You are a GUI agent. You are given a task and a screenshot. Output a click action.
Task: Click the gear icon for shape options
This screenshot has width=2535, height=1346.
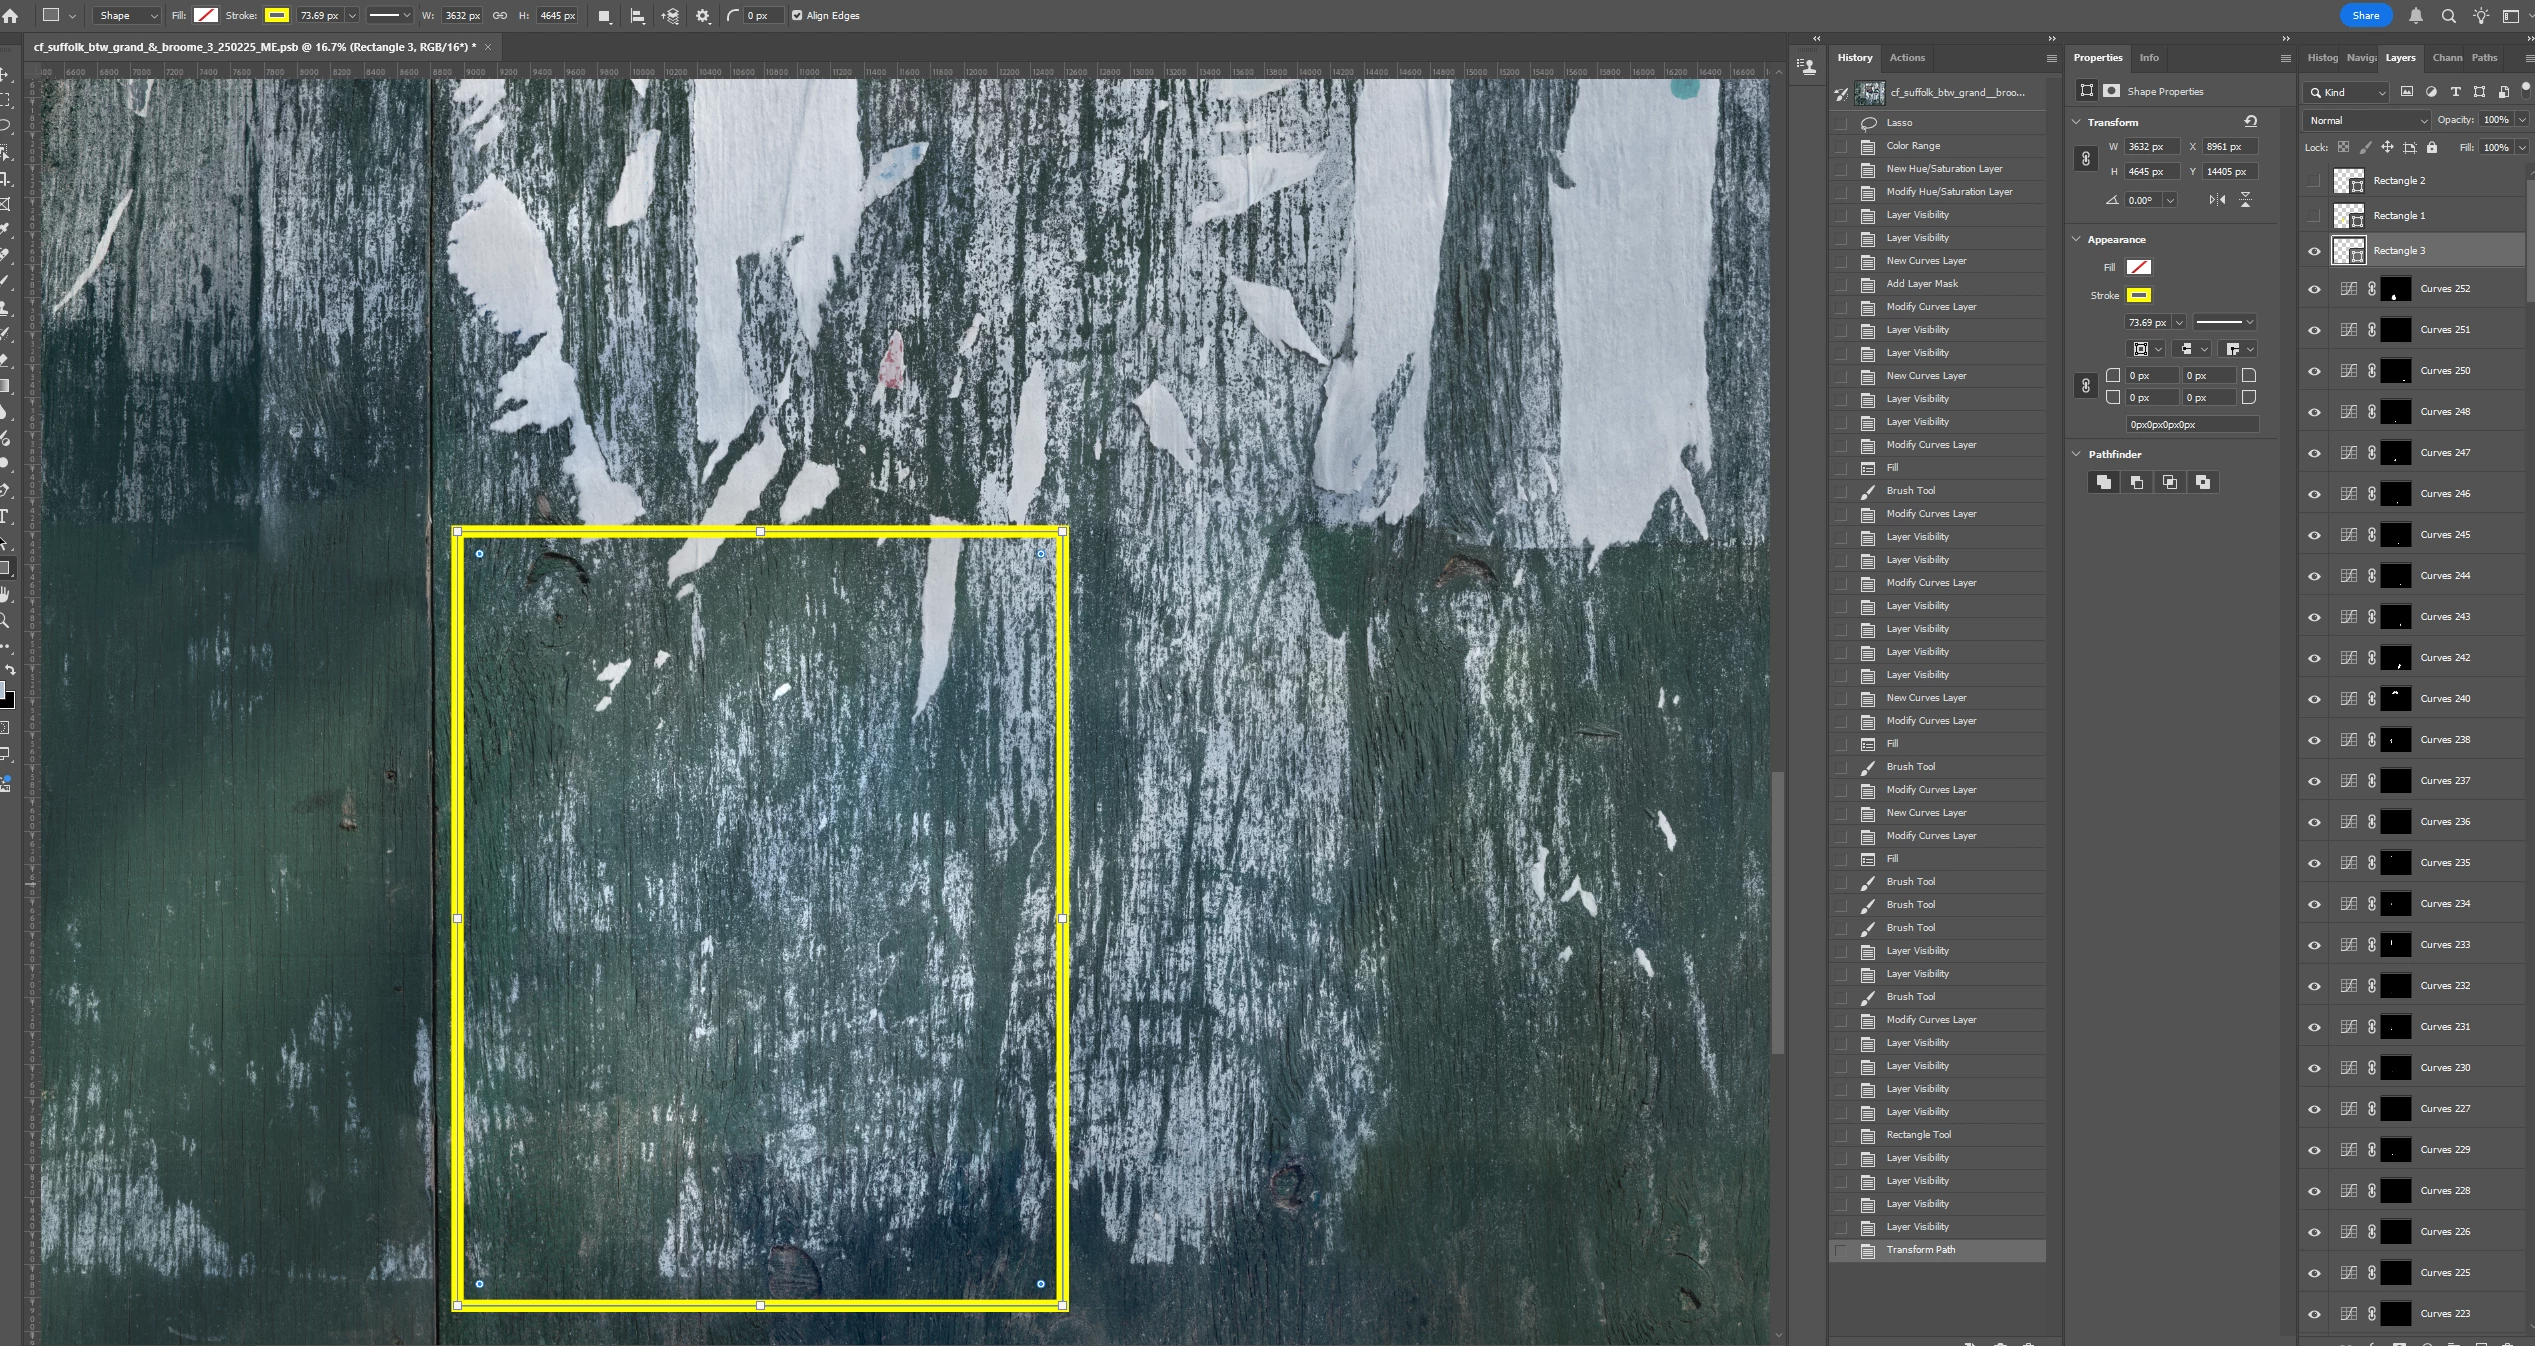pyautogui.click(x=703, y=16)
